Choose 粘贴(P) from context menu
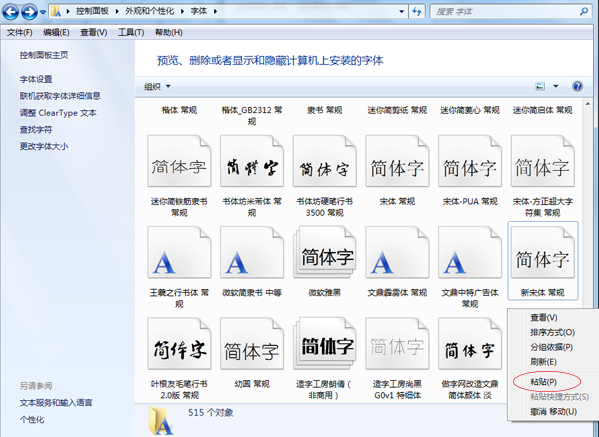 pyautogui.click(x=544, y=382)
